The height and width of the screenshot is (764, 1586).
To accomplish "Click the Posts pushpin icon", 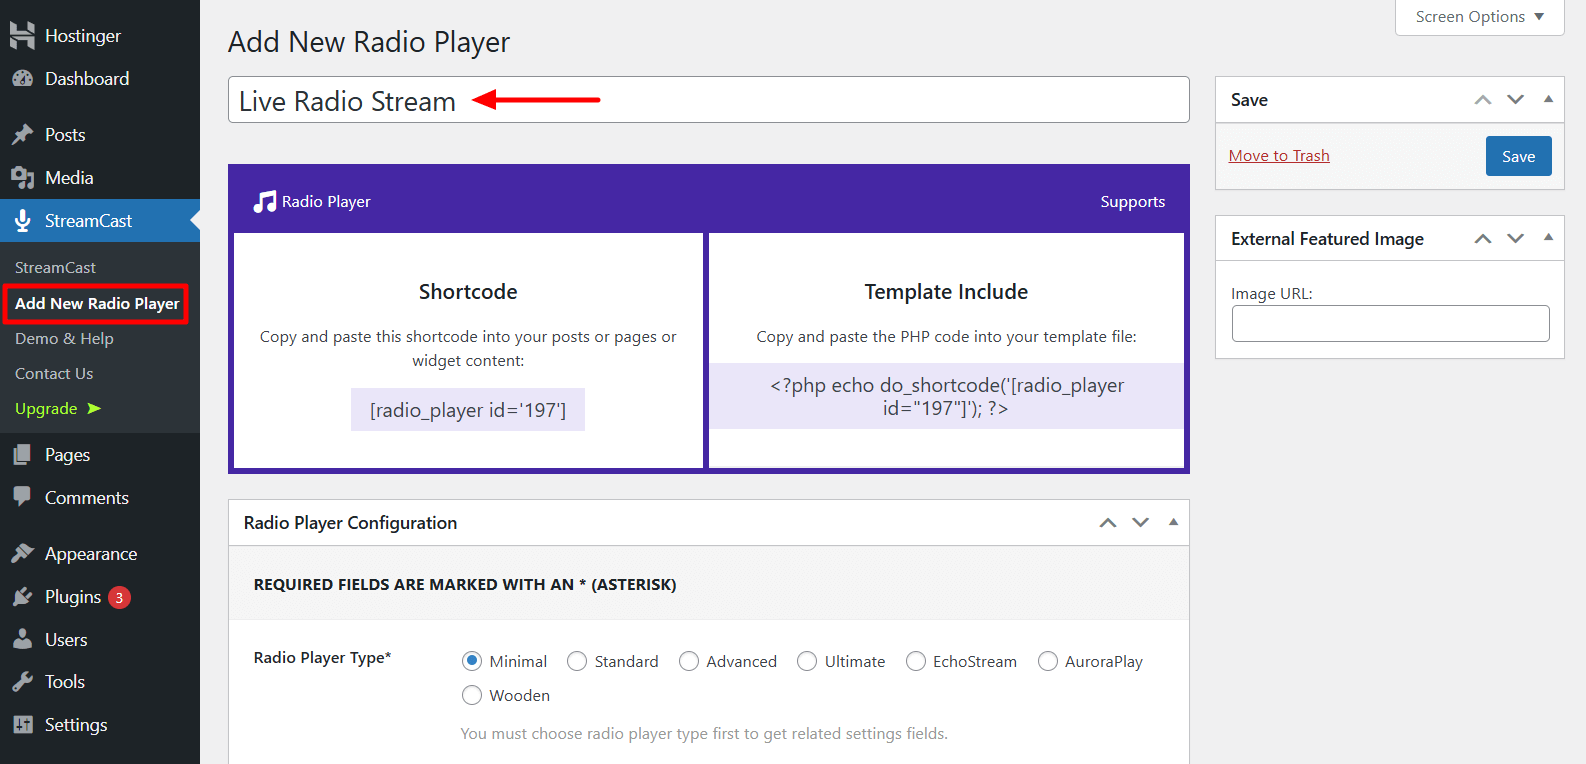I will pos(22,134).
